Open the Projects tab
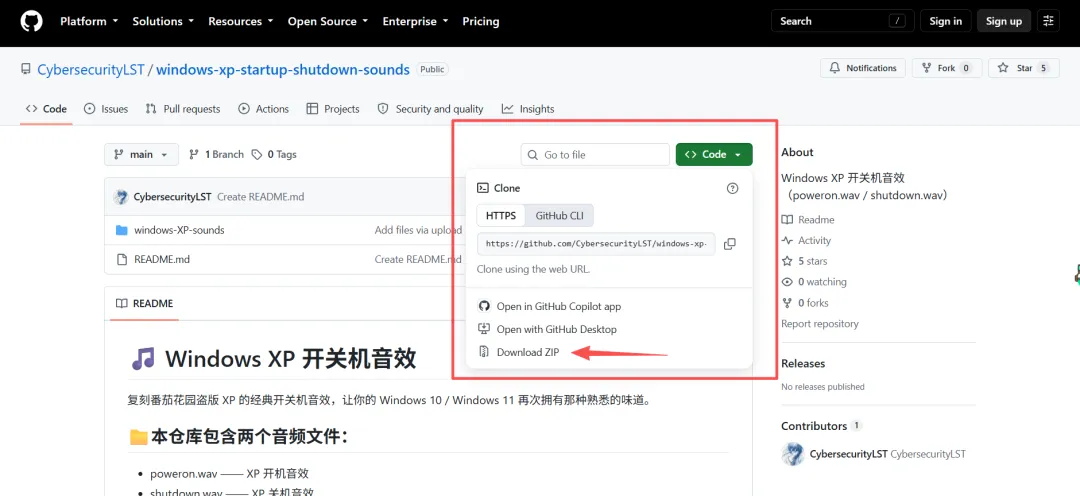The image size is (1080, 496). tap(333, 109)
